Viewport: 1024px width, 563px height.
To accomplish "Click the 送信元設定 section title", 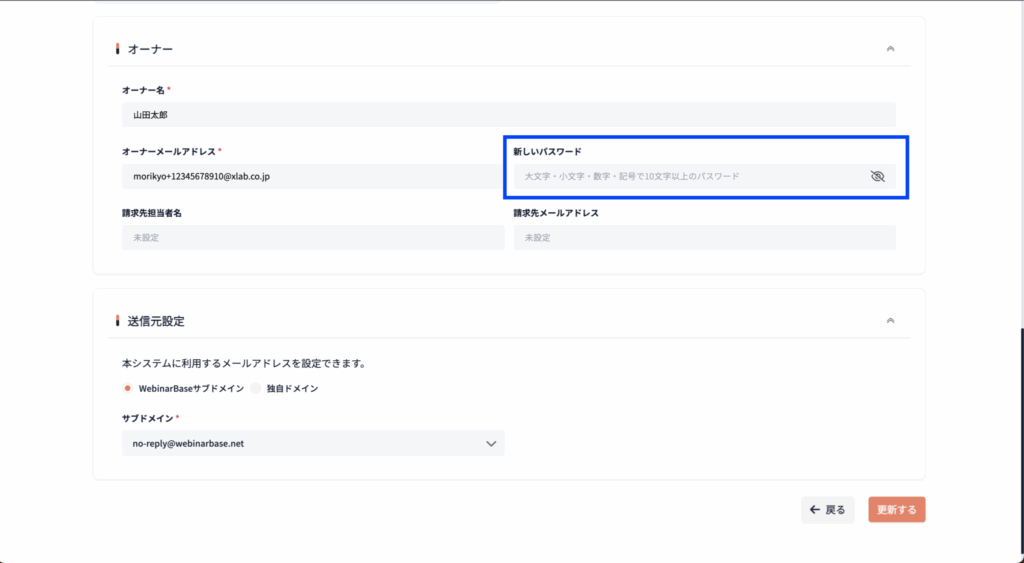I will coord(155,321).
